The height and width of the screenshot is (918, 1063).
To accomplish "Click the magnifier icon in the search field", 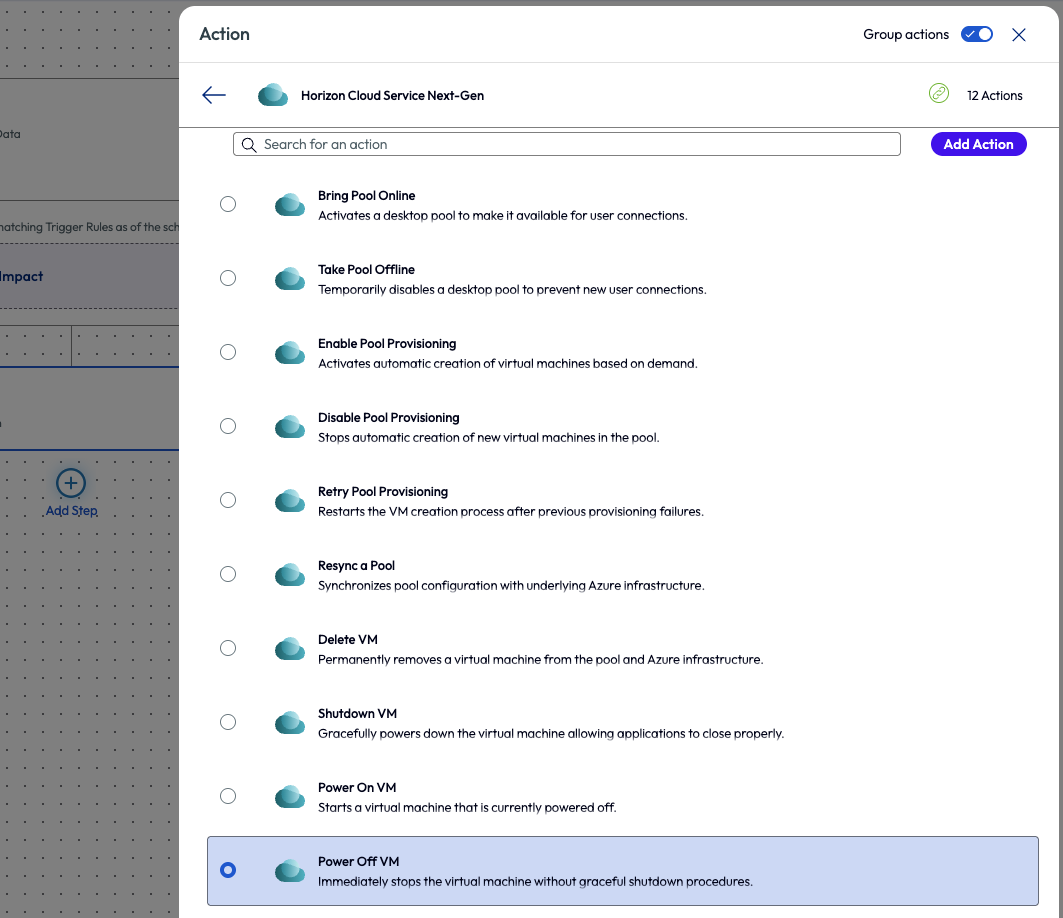I will pos(248,144).
